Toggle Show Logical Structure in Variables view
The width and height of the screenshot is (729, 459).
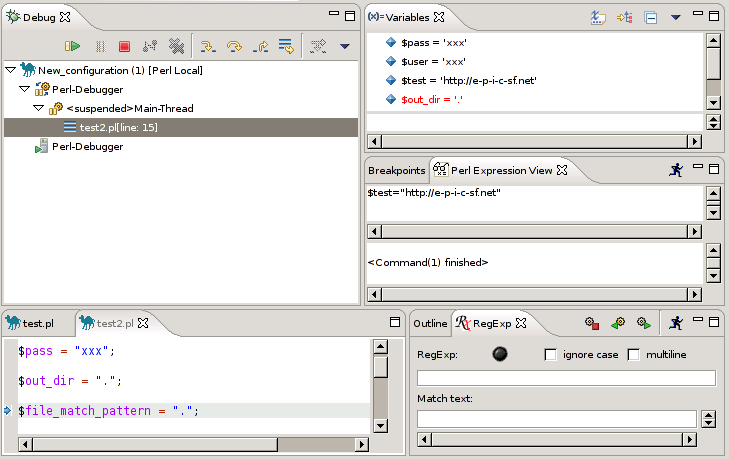coord(624,18)
